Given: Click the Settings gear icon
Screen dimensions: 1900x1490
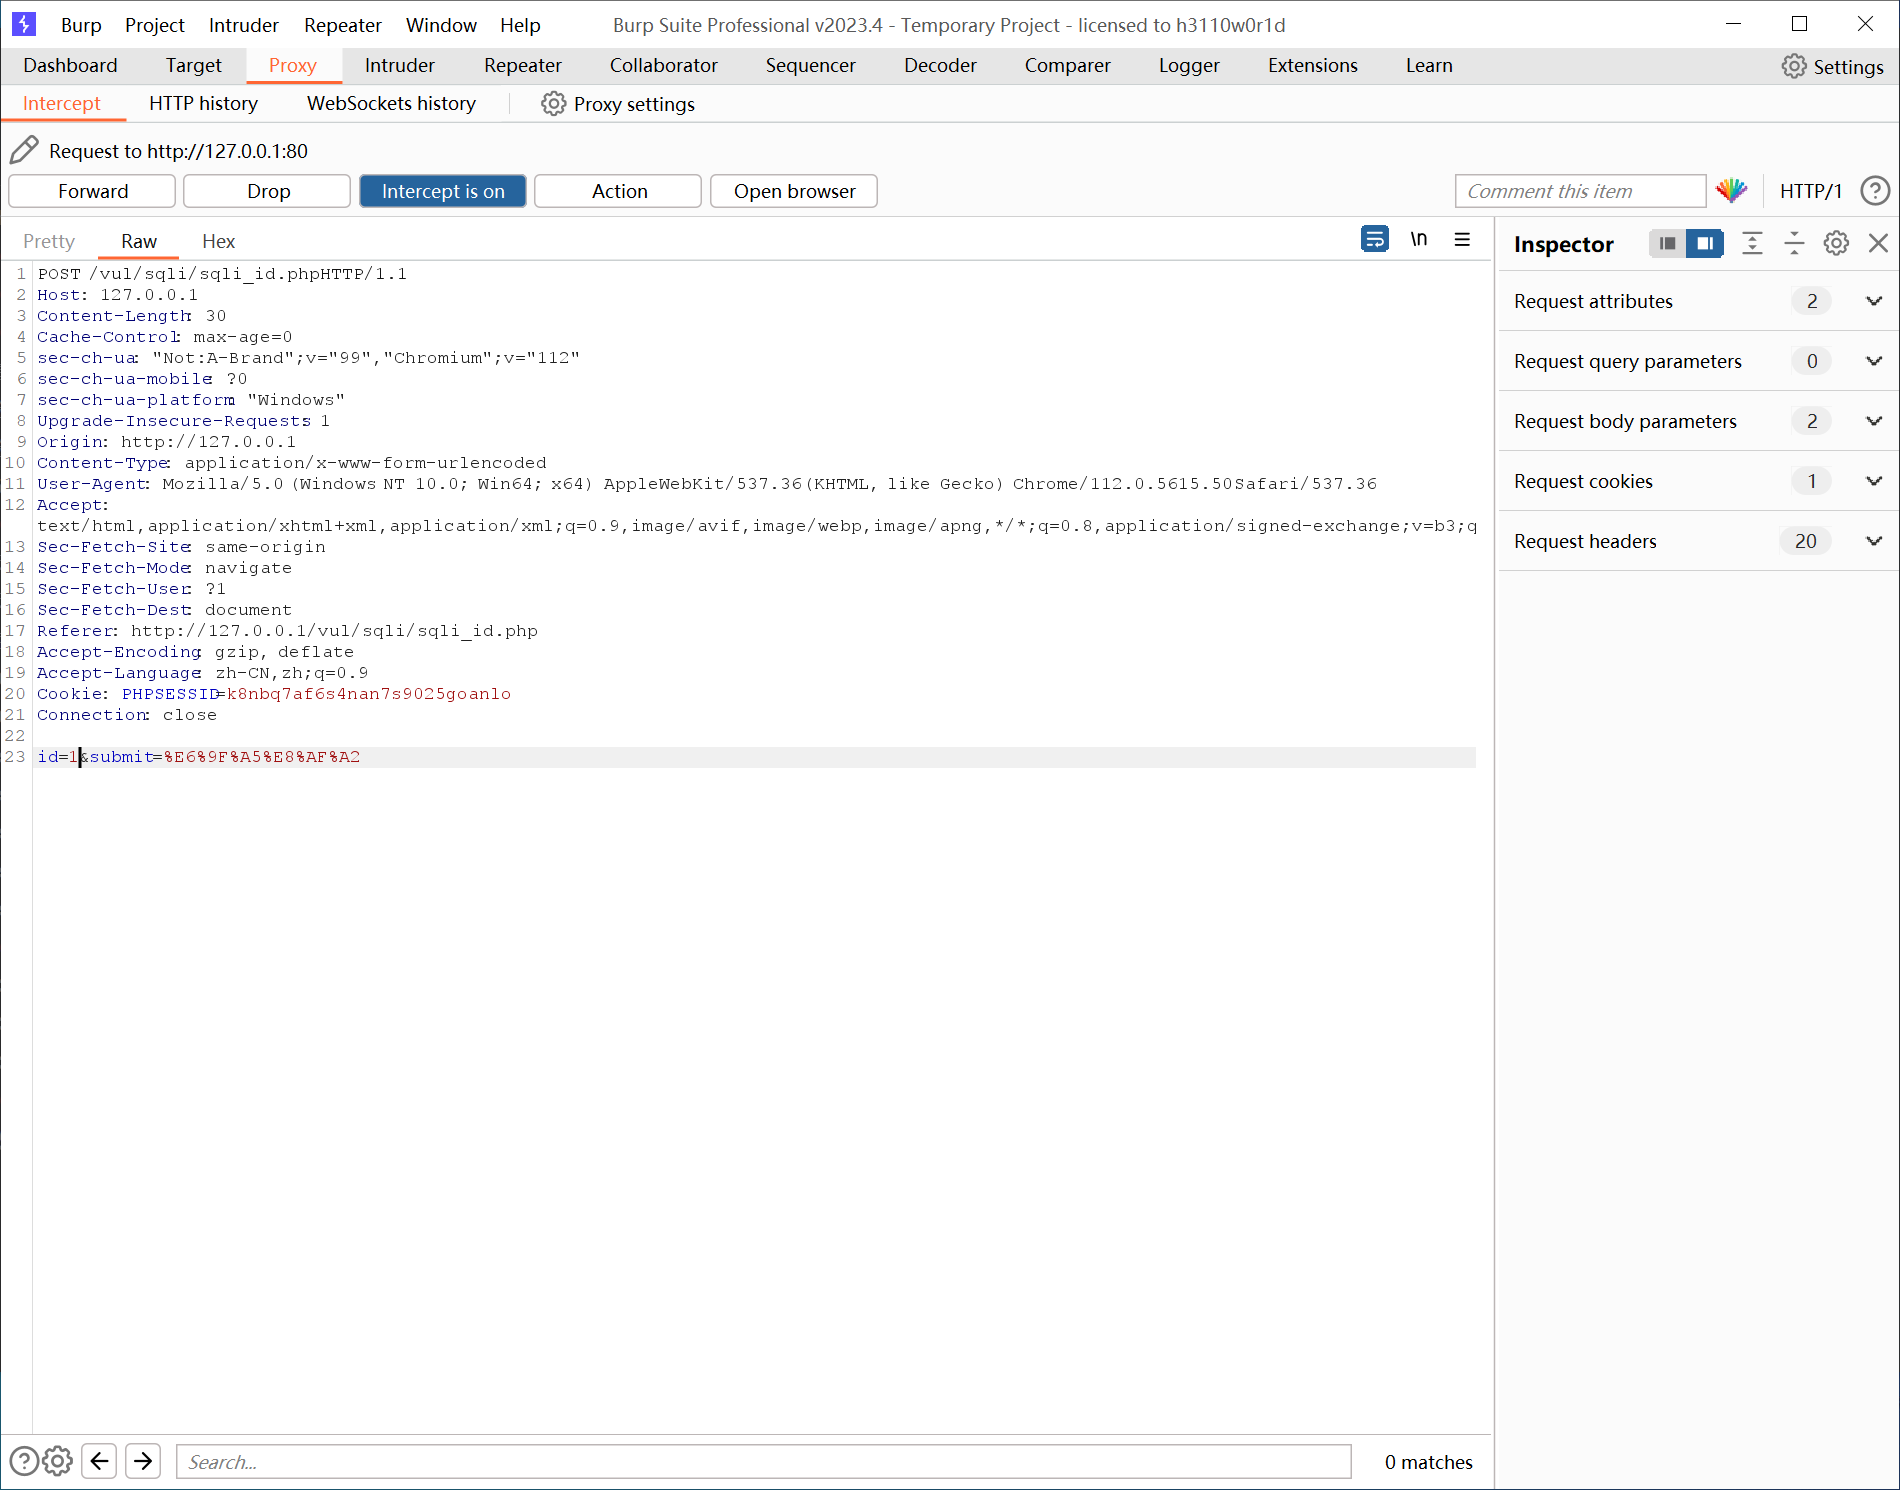Looking at the screenshot, I should [1794, 66].
